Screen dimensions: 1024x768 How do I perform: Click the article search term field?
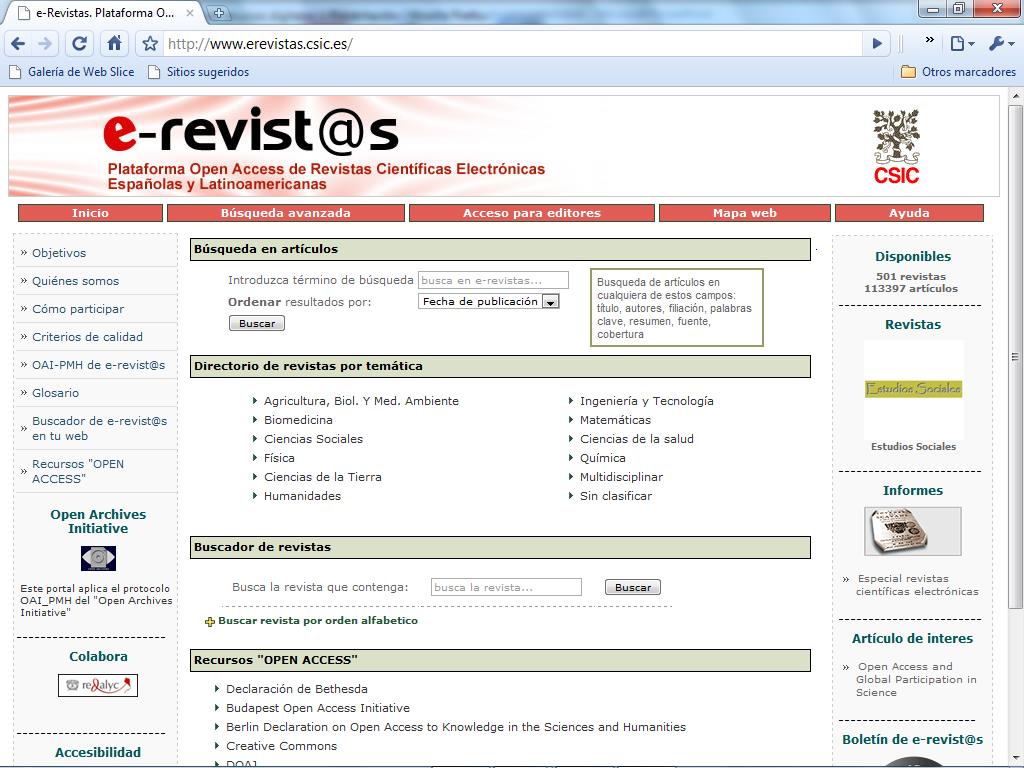pos(493,280)
